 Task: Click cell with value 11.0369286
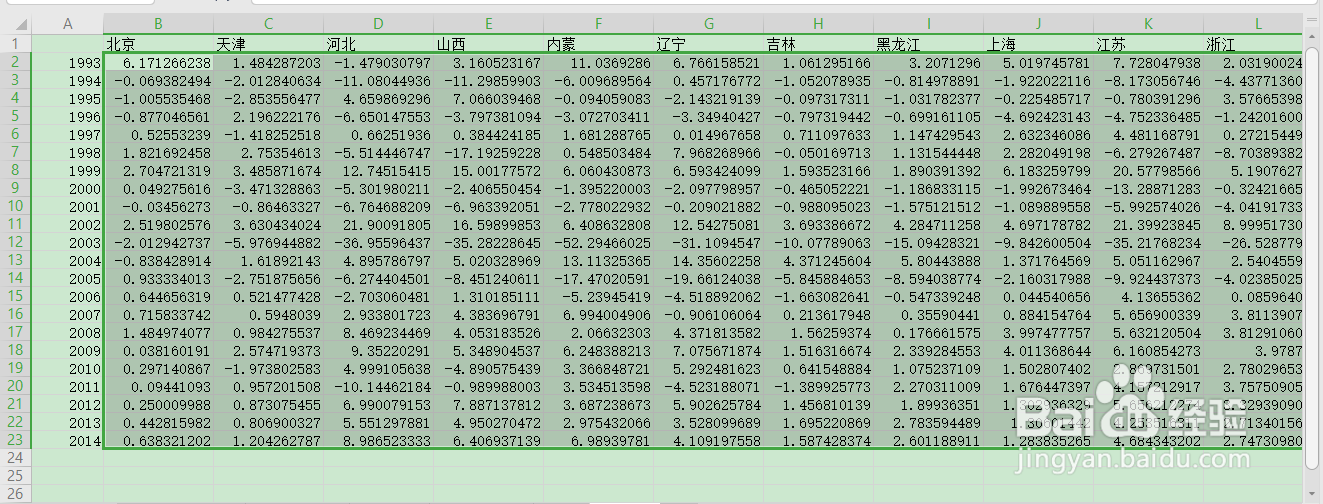pyautogui.click(x=598, y=62)
